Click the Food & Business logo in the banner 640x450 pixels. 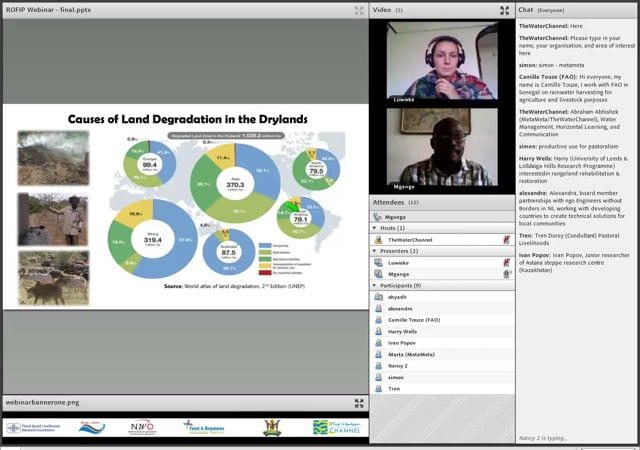204,427
